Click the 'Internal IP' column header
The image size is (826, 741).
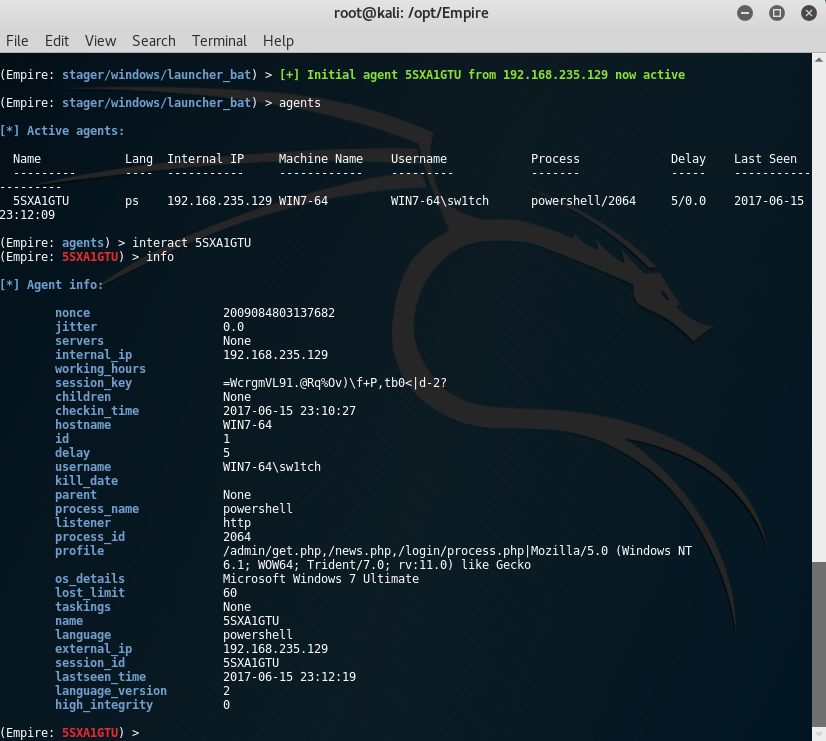pos(205,159)
